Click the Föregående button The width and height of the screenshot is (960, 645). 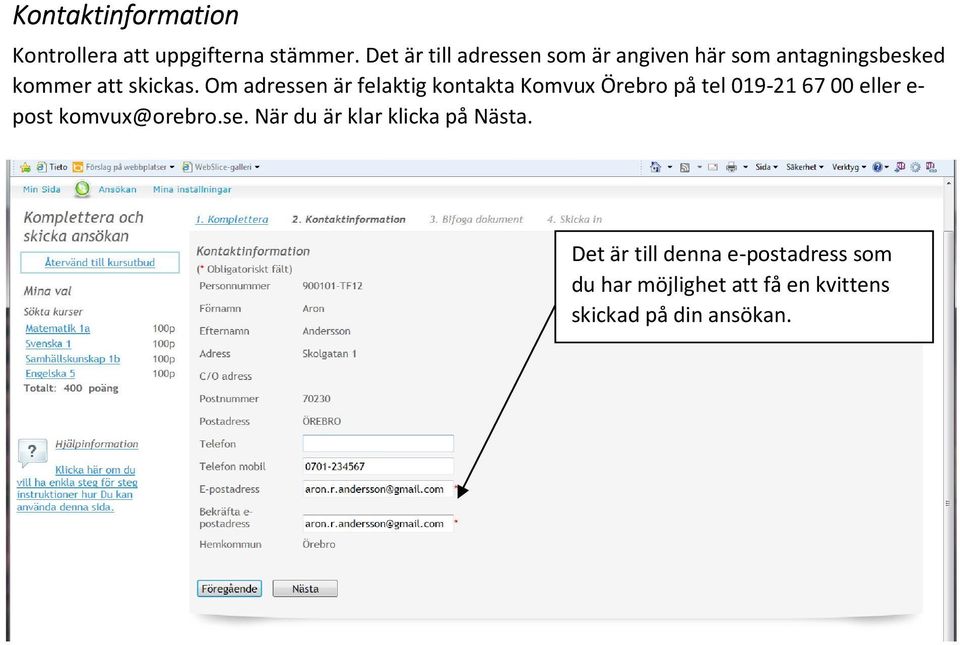tap(230, 589)
